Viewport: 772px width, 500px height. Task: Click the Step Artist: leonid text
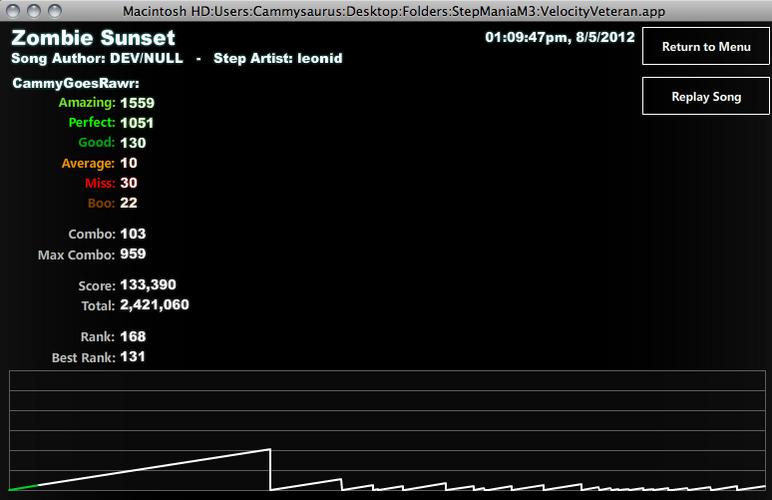tap(278, 58)
